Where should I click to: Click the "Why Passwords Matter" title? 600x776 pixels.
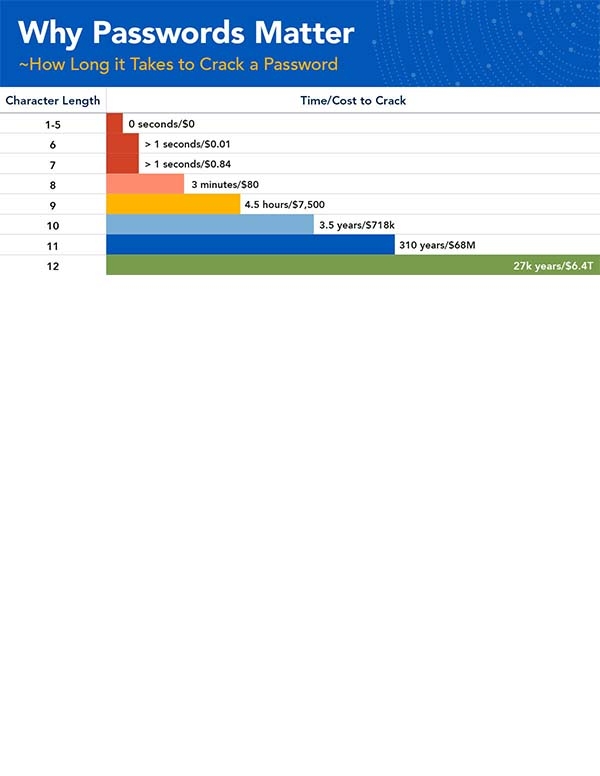point(186,33)
